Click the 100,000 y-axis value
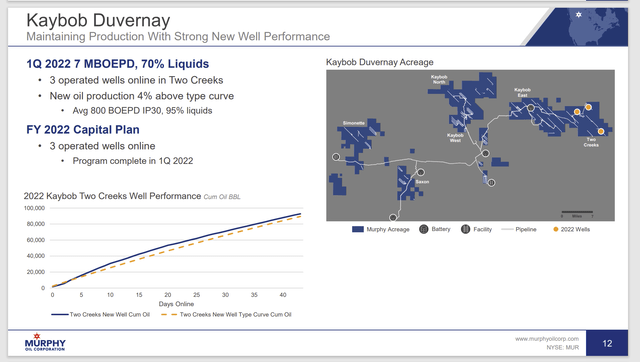This screenshot has height=362, width=640. [34, 208]
